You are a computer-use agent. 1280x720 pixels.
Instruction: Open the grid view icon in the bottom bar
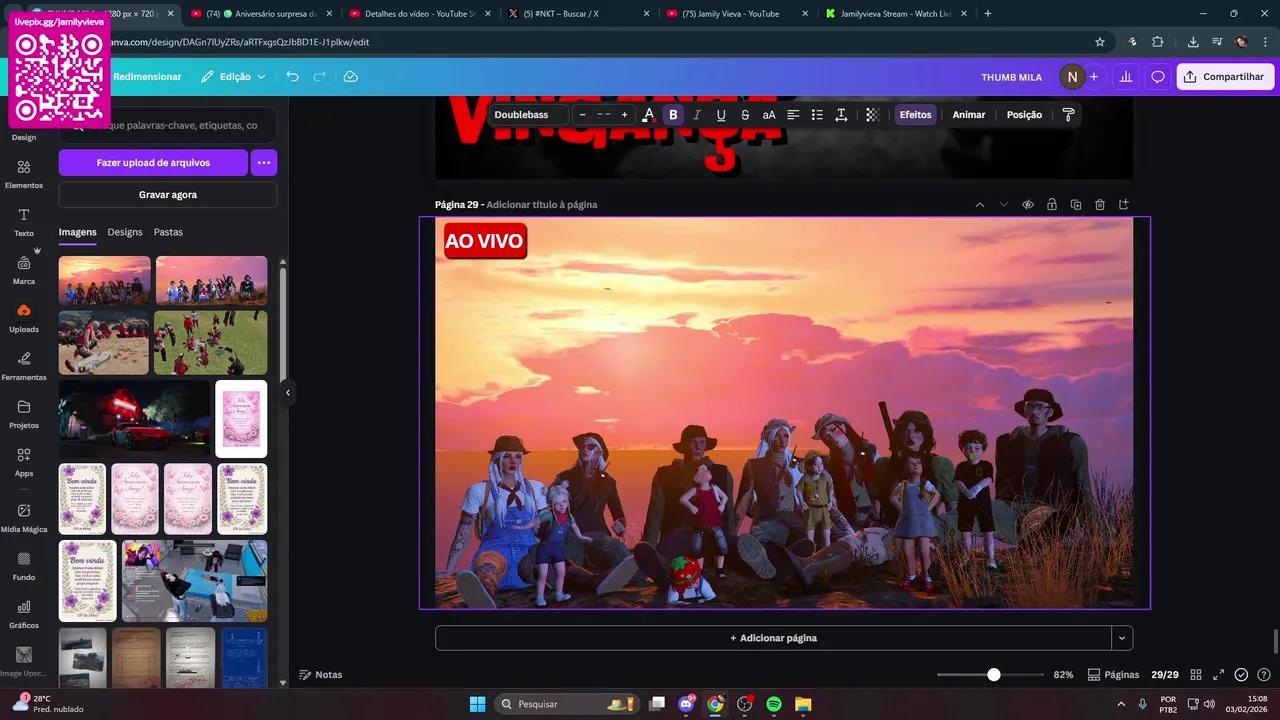click(x=1196, y=675)
